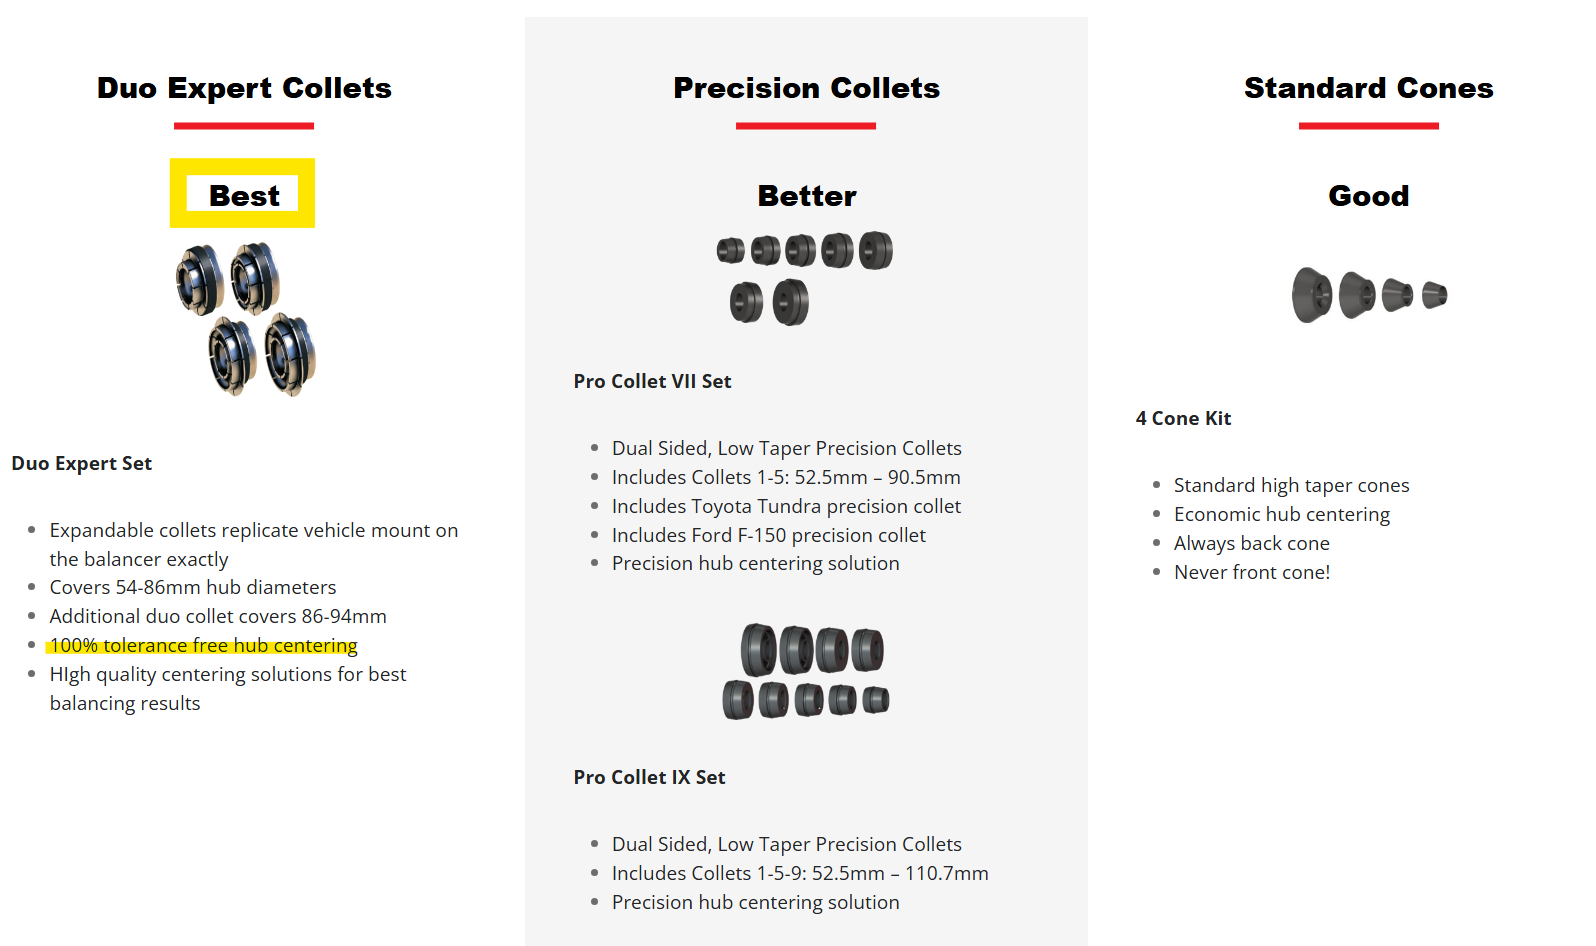Click the Better rating label
Viewport: 1596px width, 946px height.
pos(807,196)
